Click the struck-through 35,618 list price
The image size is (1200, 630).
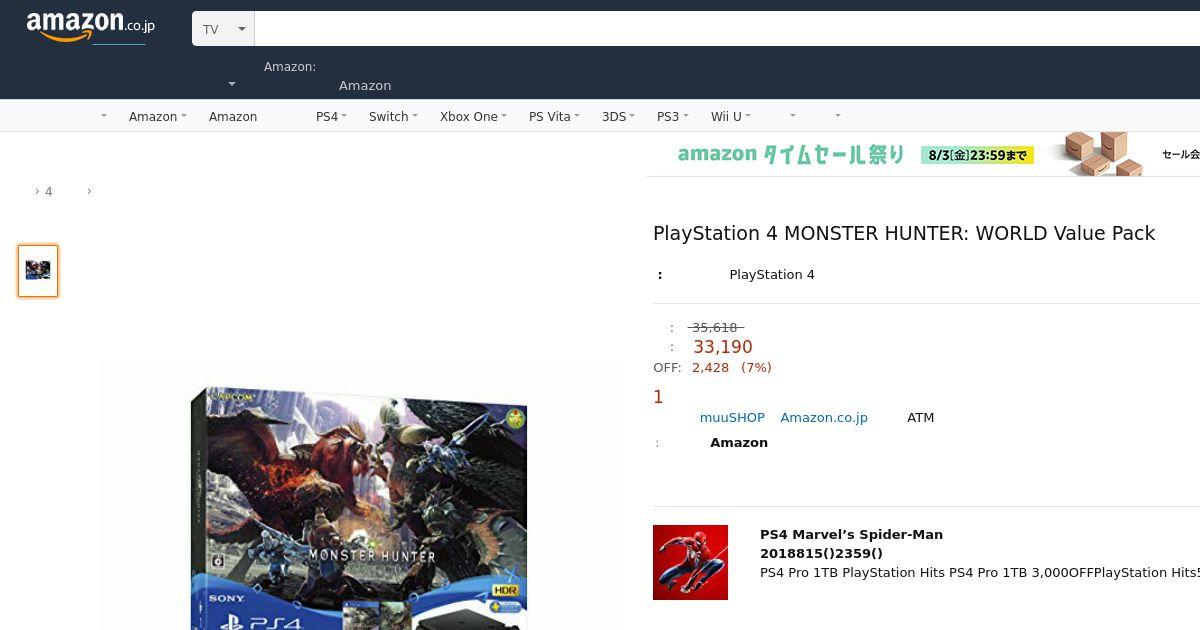(715, 327)
